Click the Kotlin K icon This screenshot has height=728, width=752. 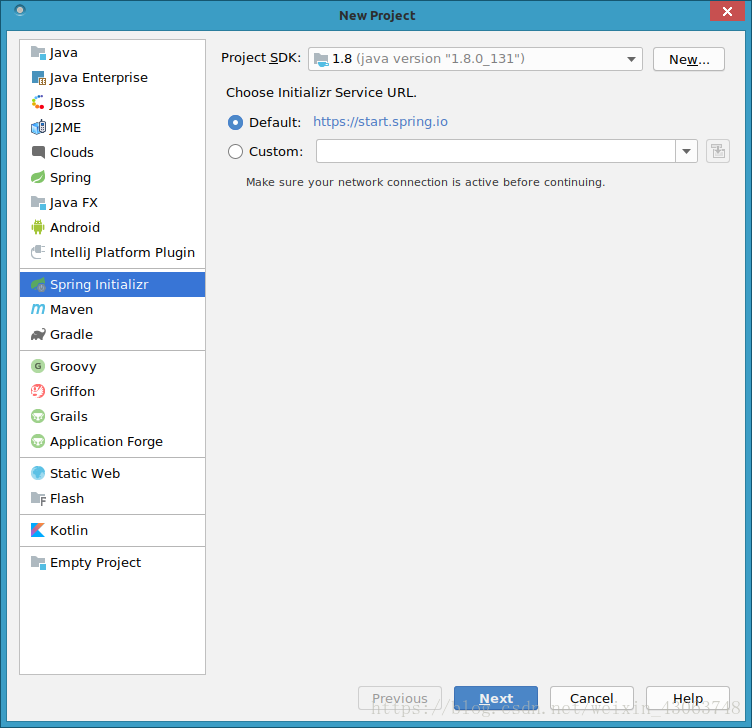[x=38, y=530]
